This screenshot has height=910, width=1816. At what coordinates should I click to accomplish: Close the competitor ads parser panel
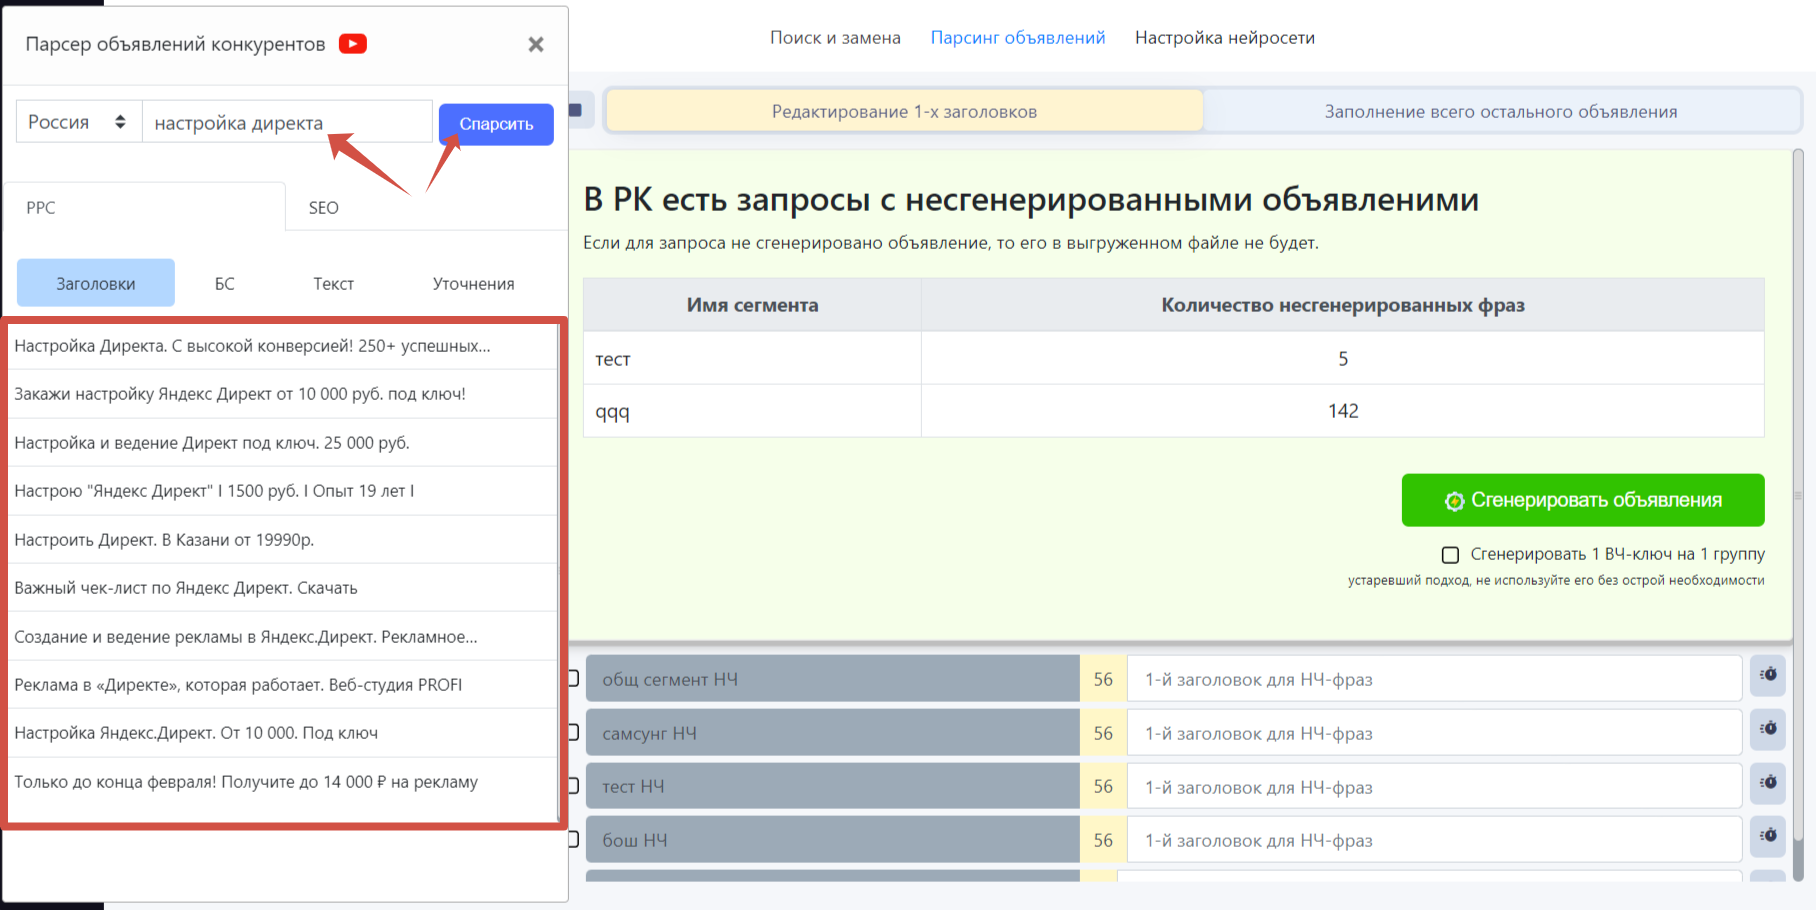coord(536,44)
